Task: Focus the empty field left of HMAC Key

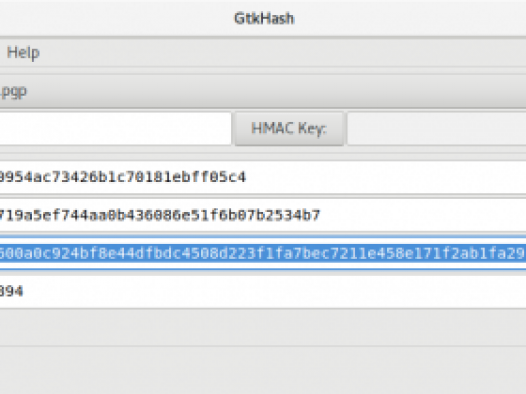Action: [115, 128]
